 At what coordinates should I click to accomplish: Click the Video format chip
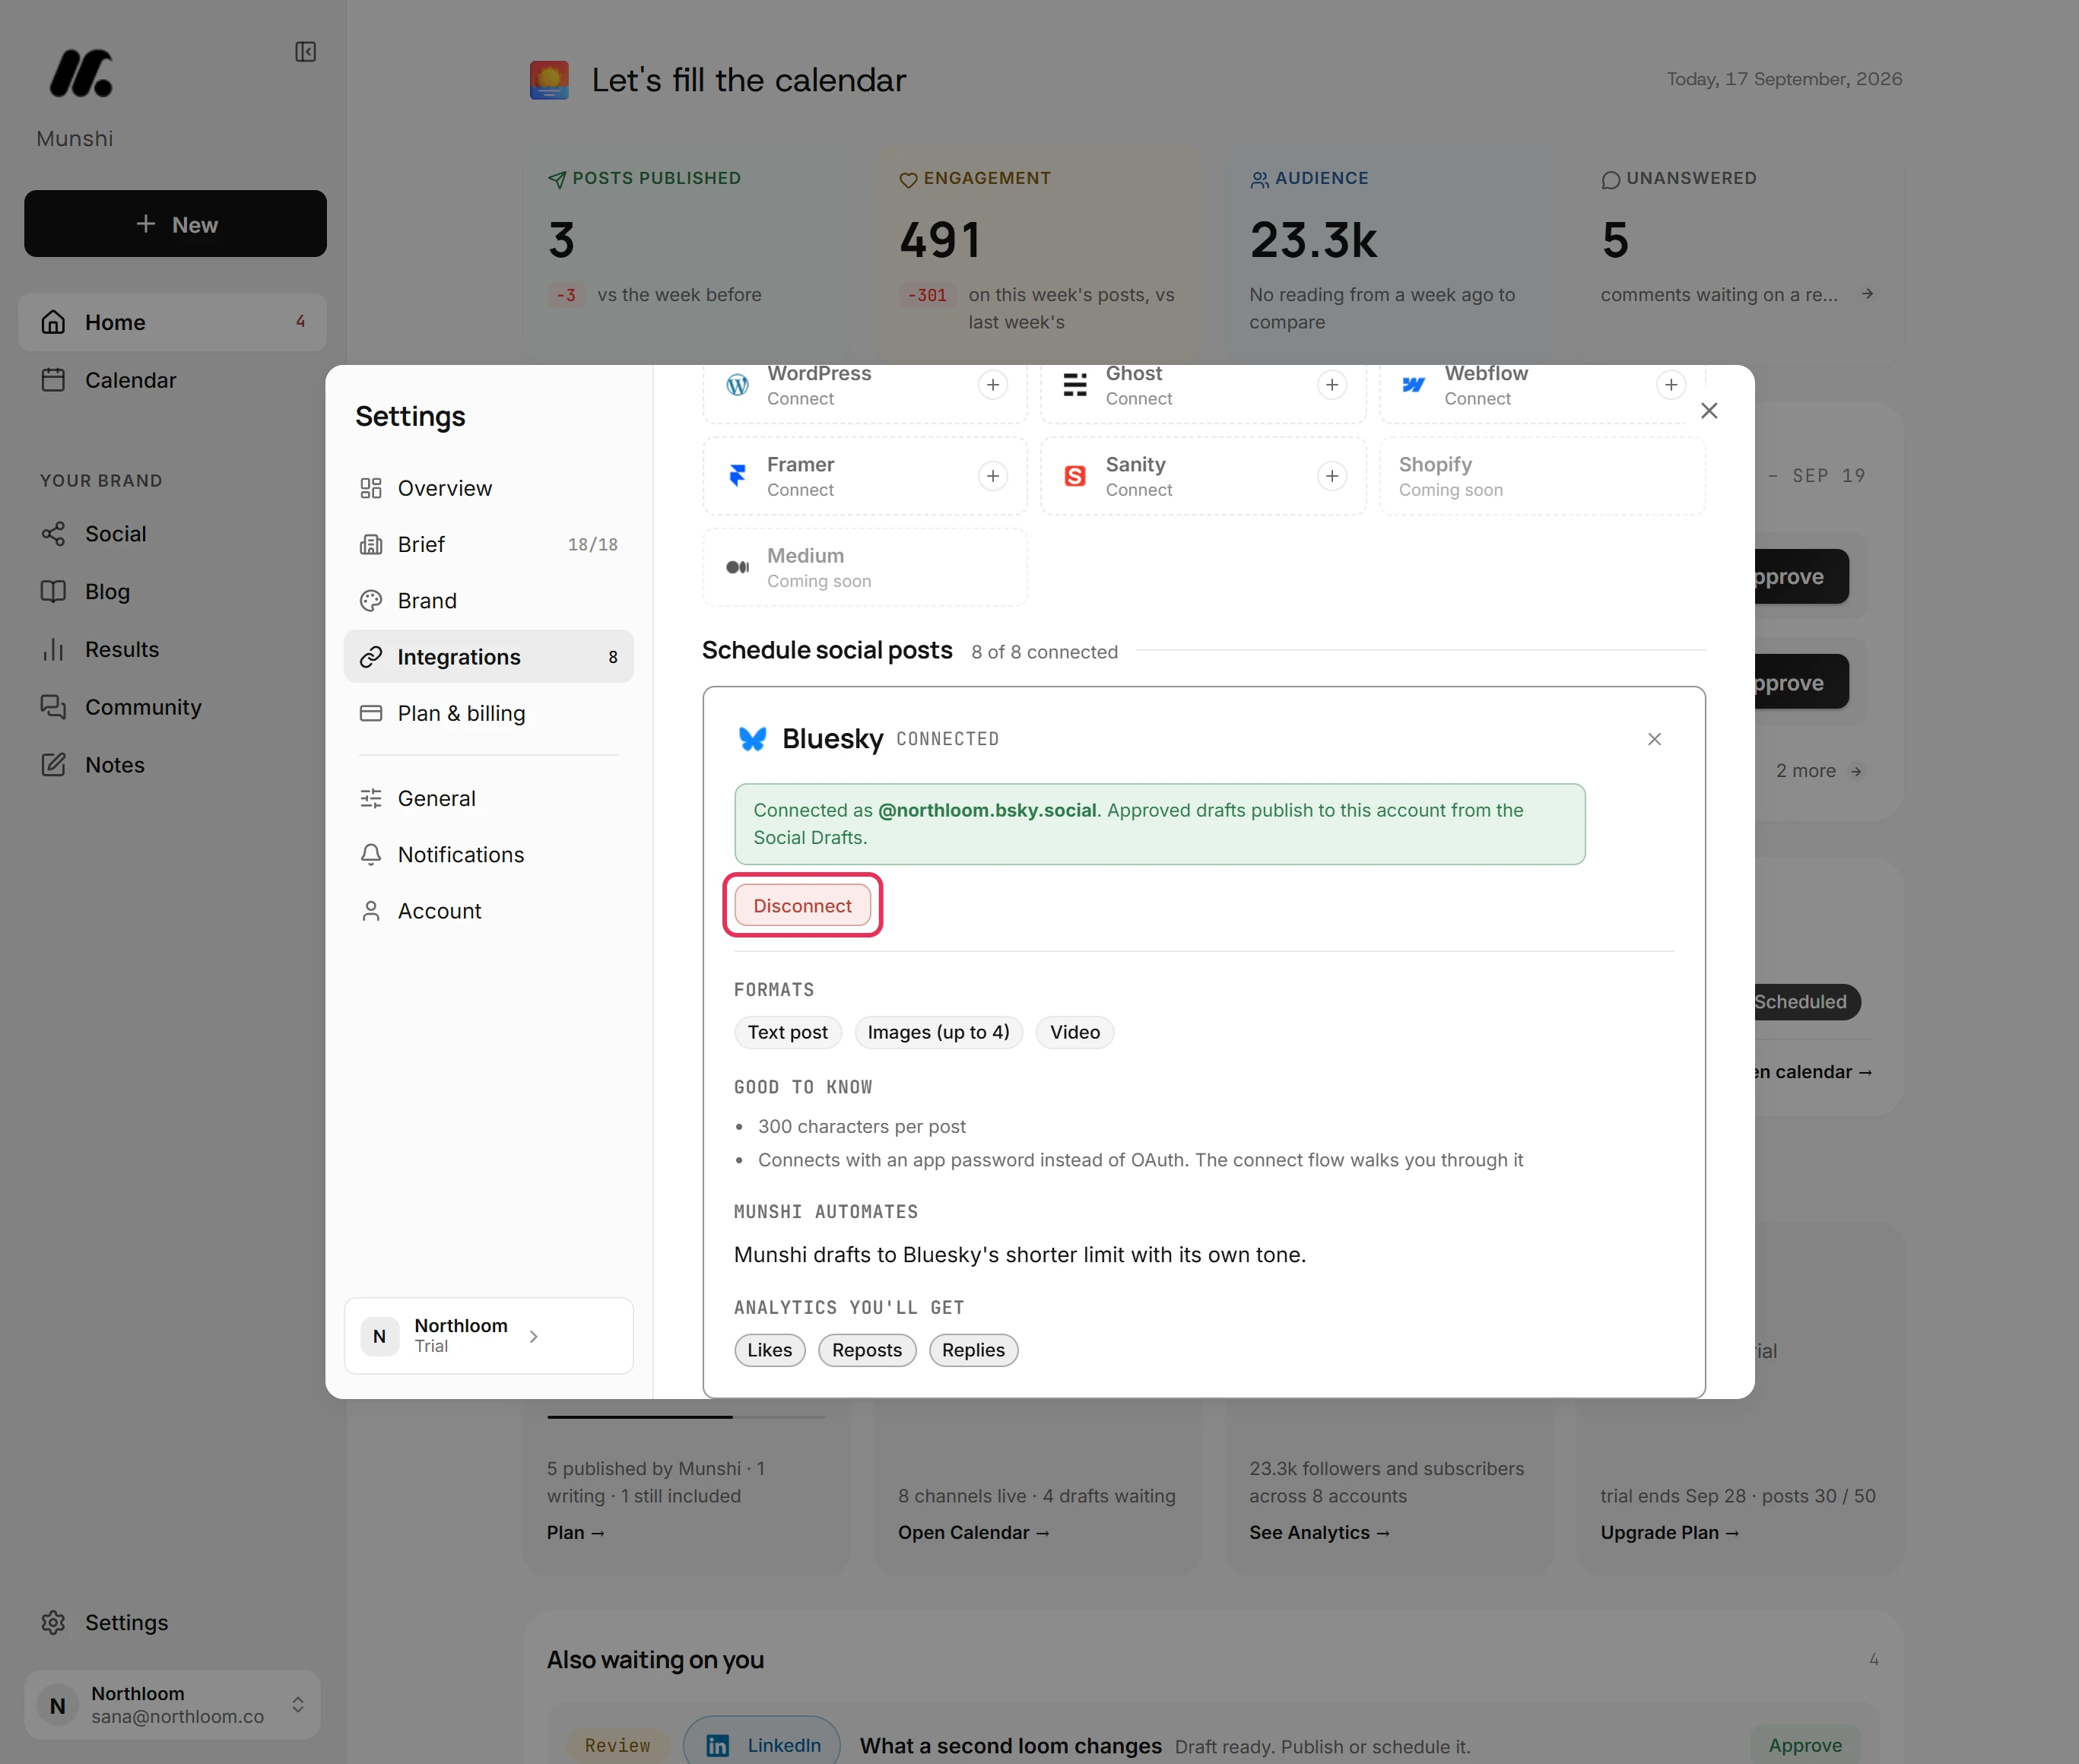(x=1075, y=1032)
